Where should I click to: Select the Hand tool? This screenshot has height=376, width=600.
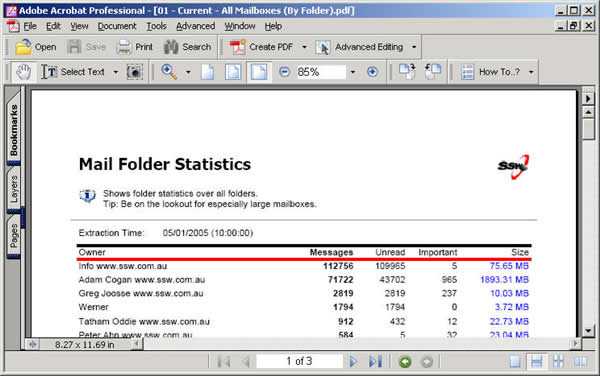[x=23, y=72]
